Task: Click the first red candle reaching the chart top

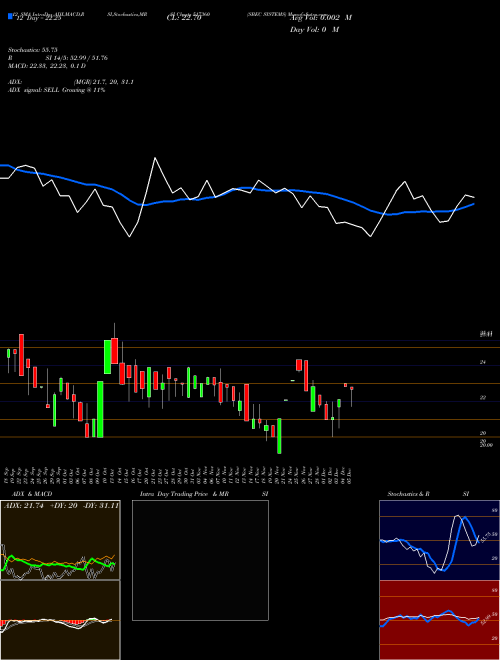Action: click(21, 355)
